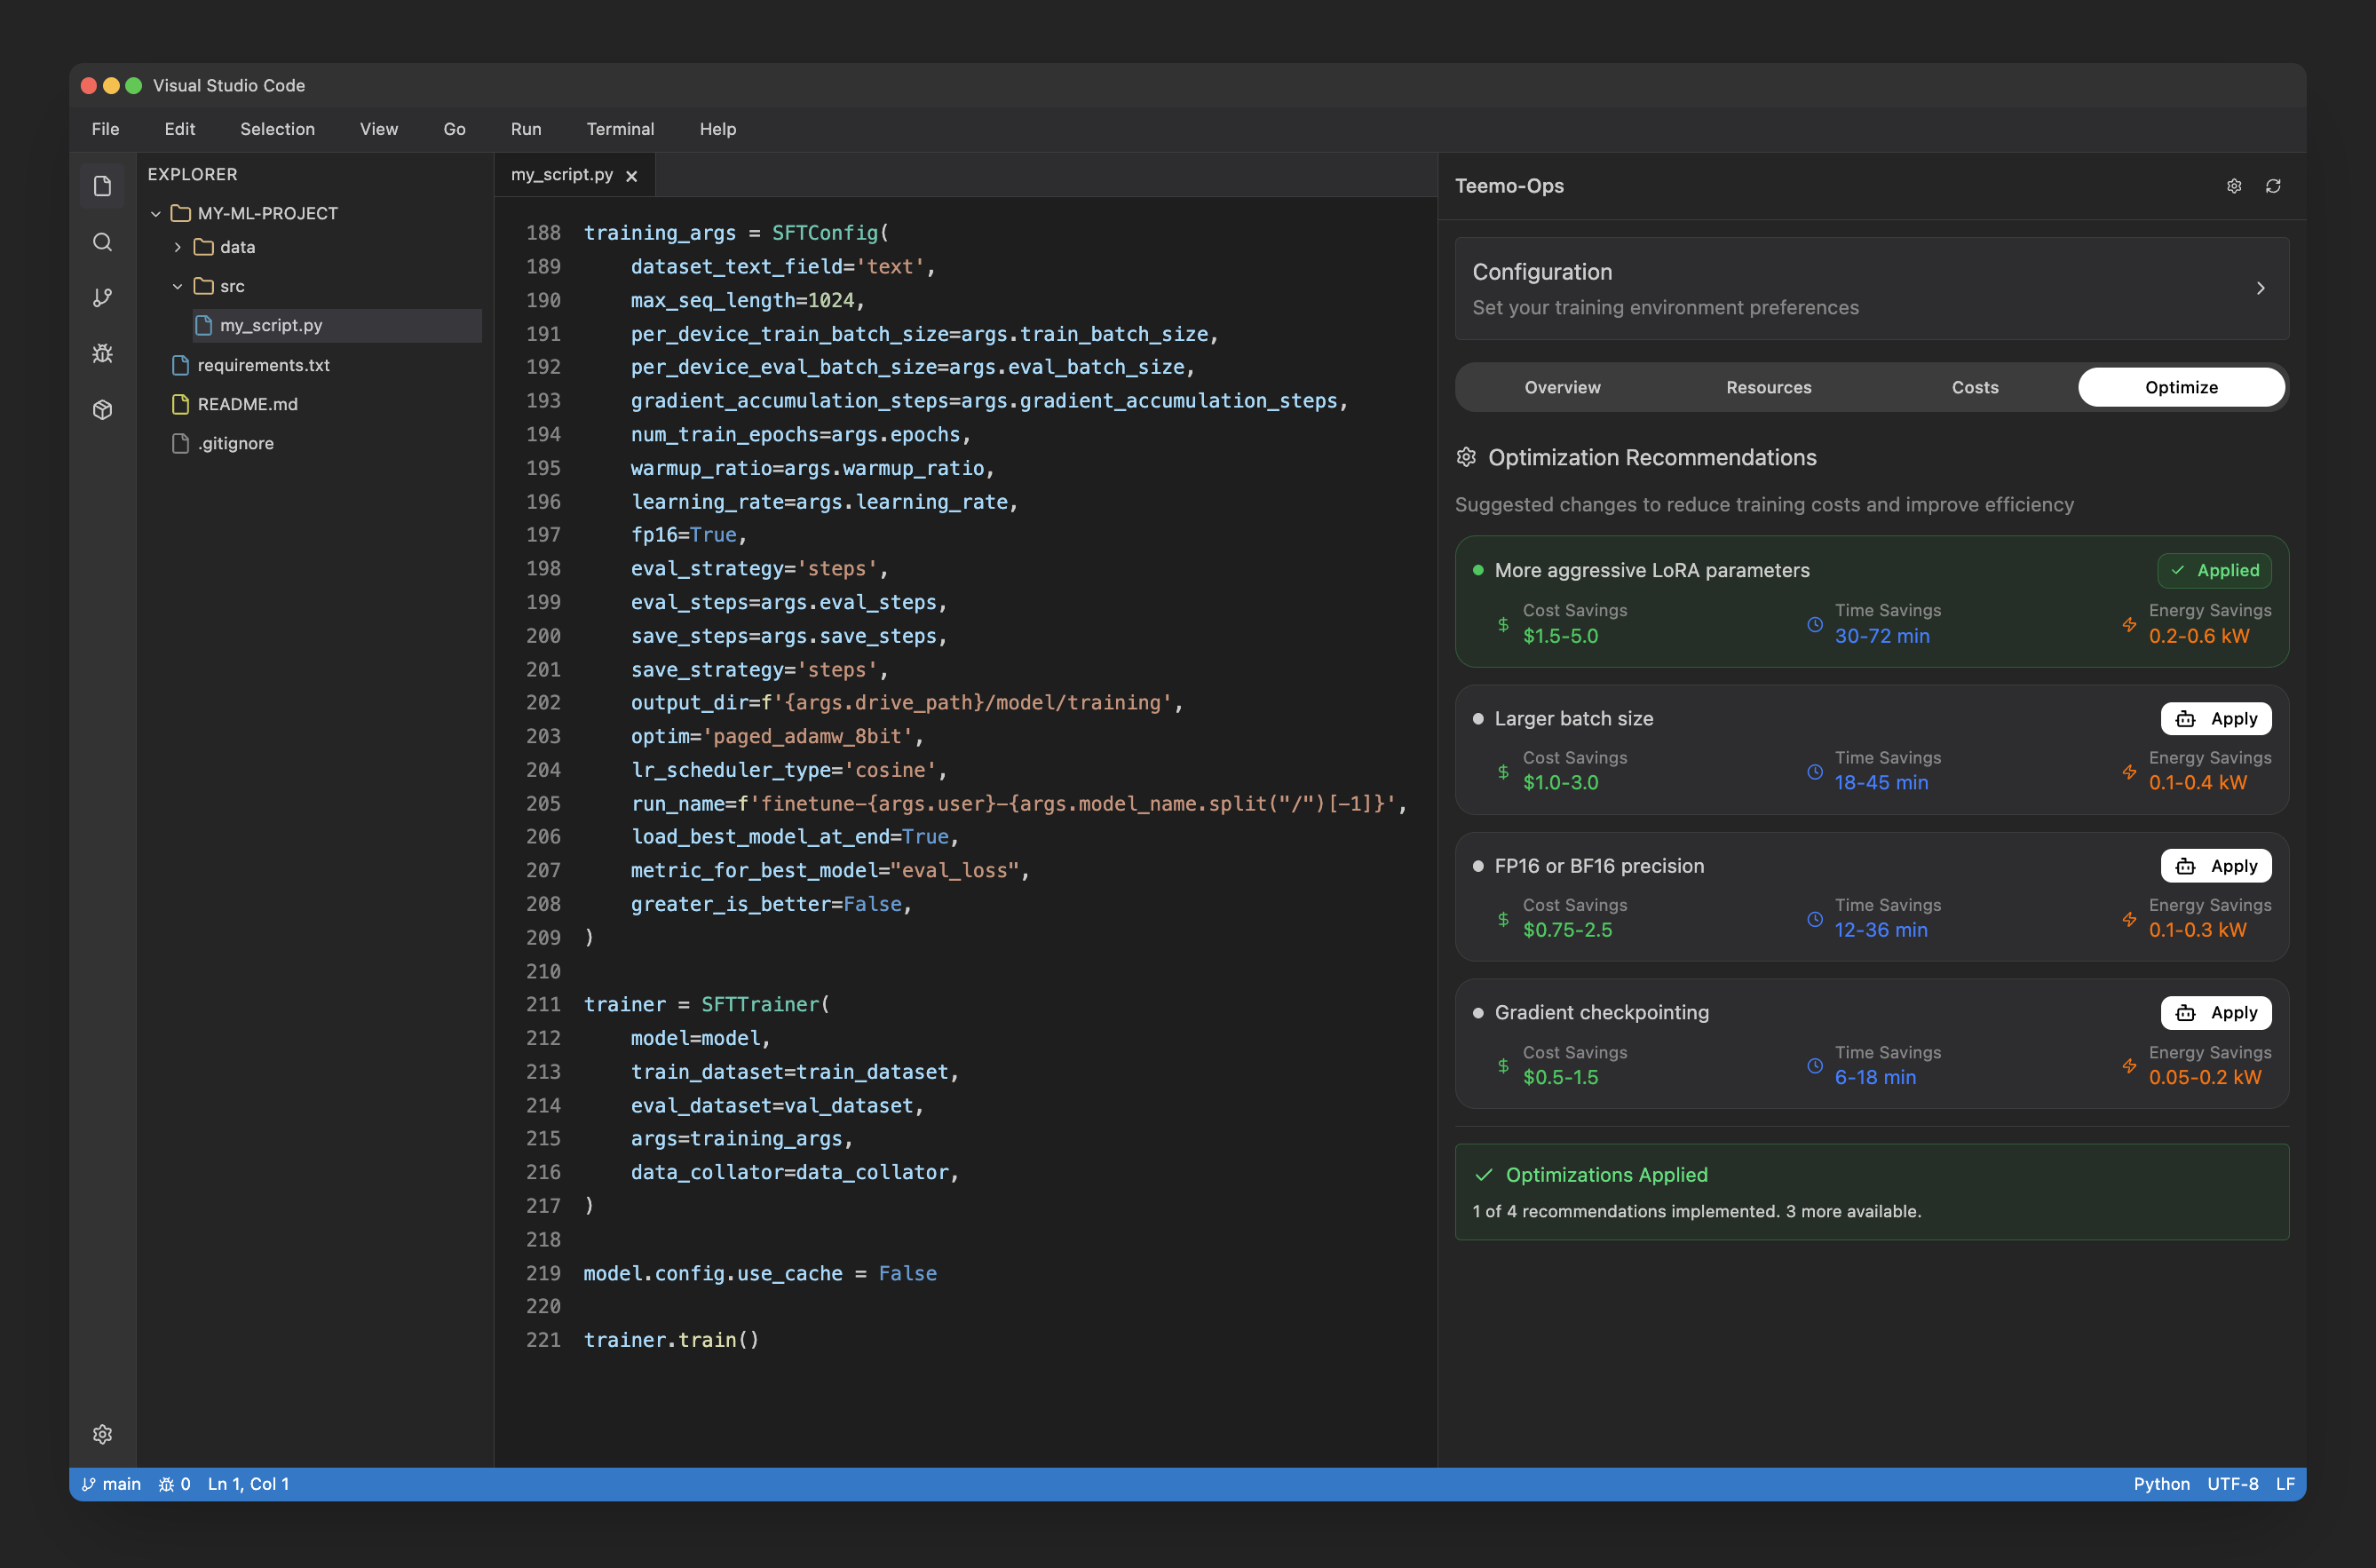Click the green check icon beside Optimizations Applied
Viewport: 2376px width, 1568px height.
[x=1484, y=1175]
